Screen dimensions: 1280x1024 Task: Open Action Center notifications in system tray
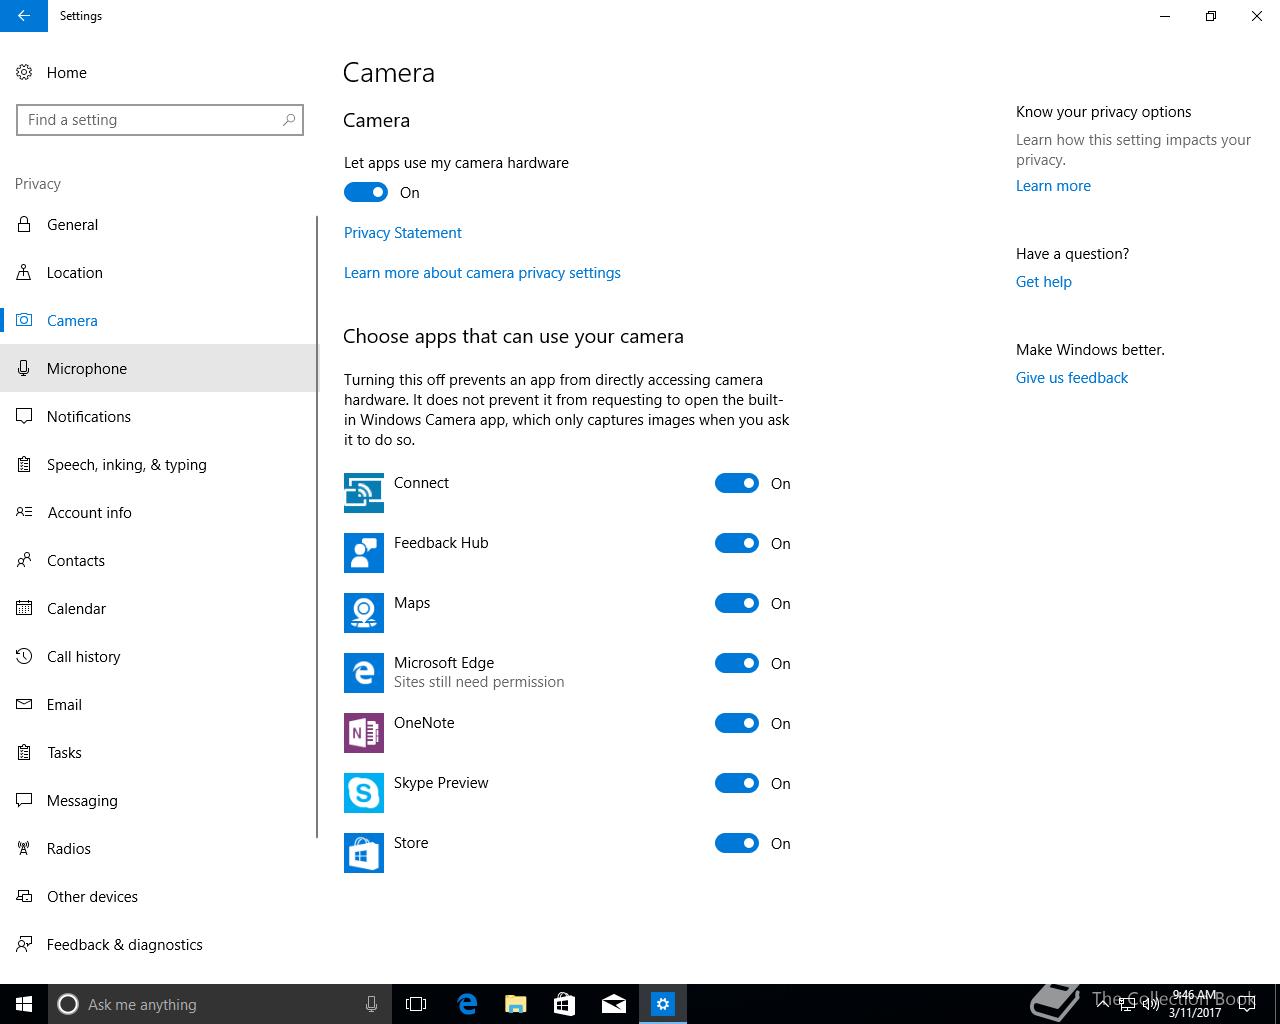(x=1246, y=1004)
